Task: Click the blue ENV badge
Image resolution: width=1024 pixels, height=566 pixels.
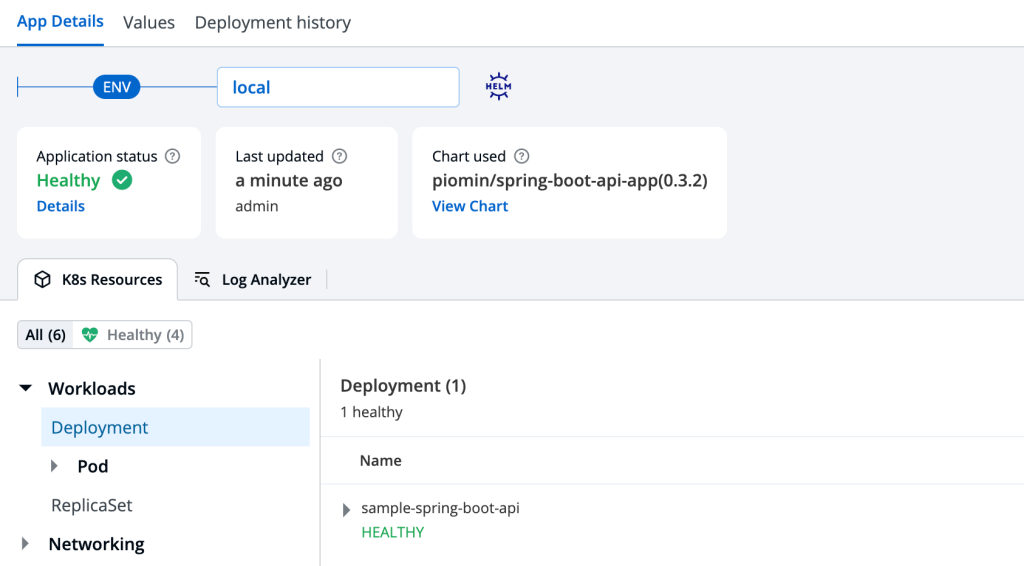Action: (x=117, y=87)
